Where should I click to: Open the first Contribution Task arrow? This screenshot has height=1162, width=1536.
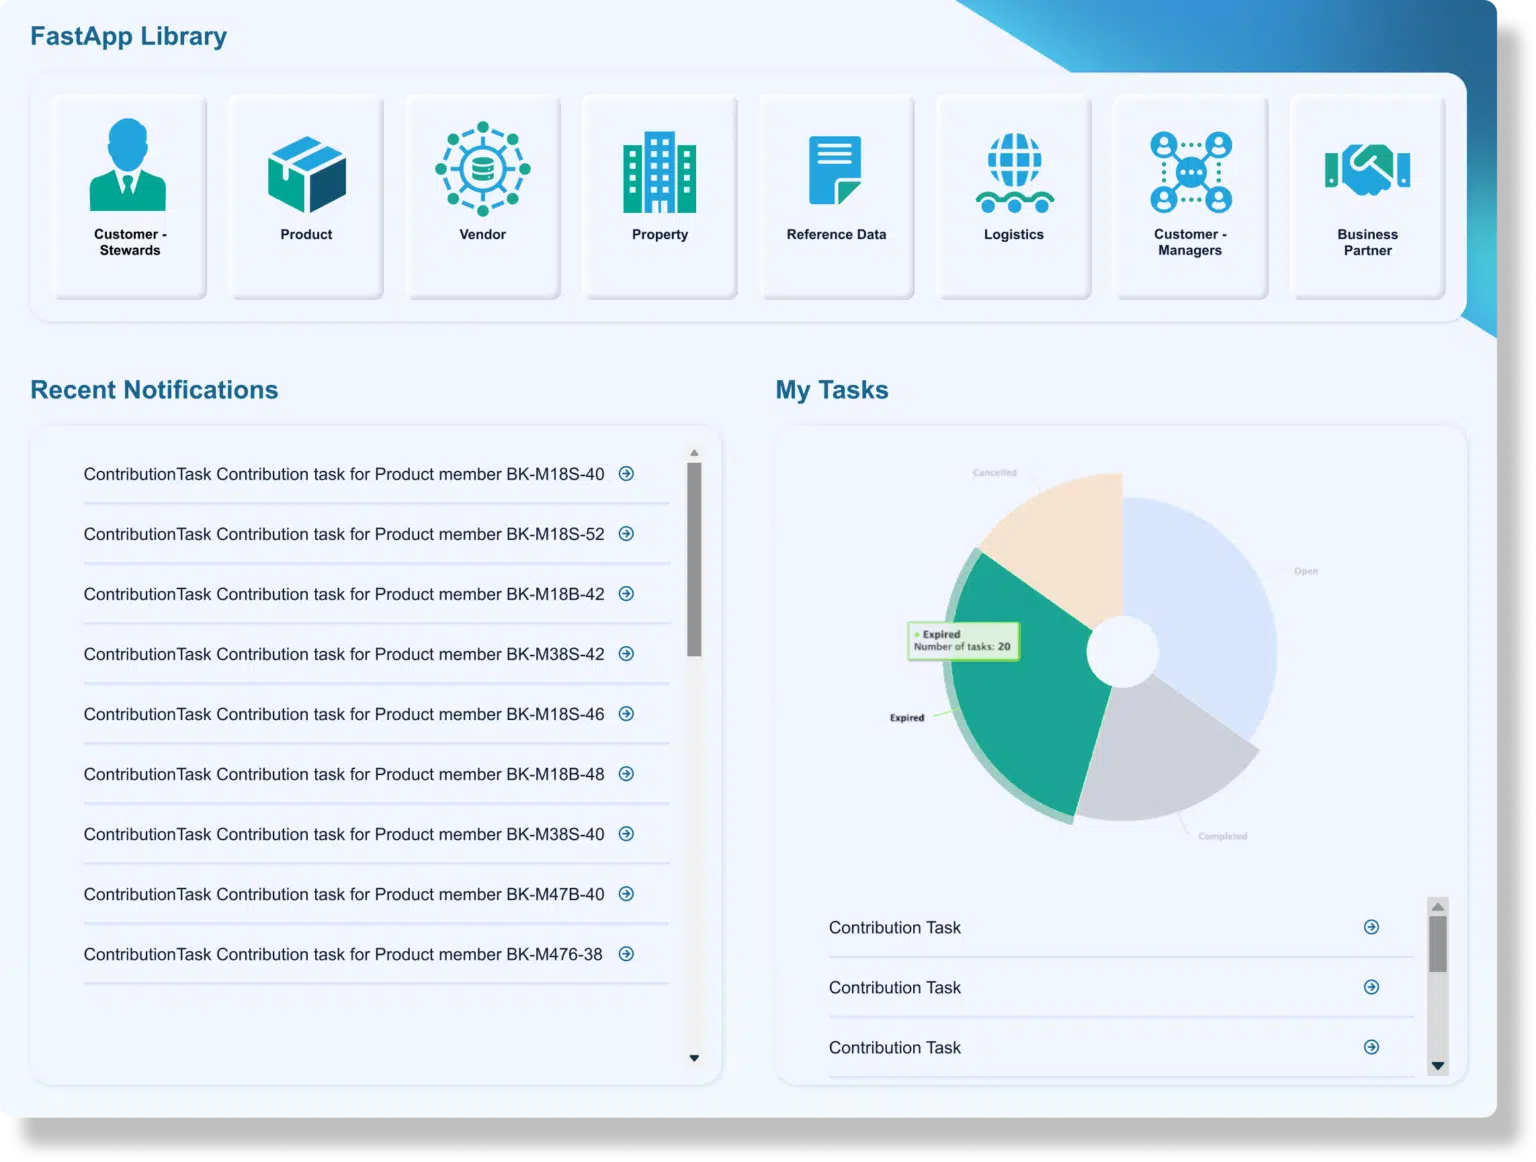click(x=1371, y=927)
